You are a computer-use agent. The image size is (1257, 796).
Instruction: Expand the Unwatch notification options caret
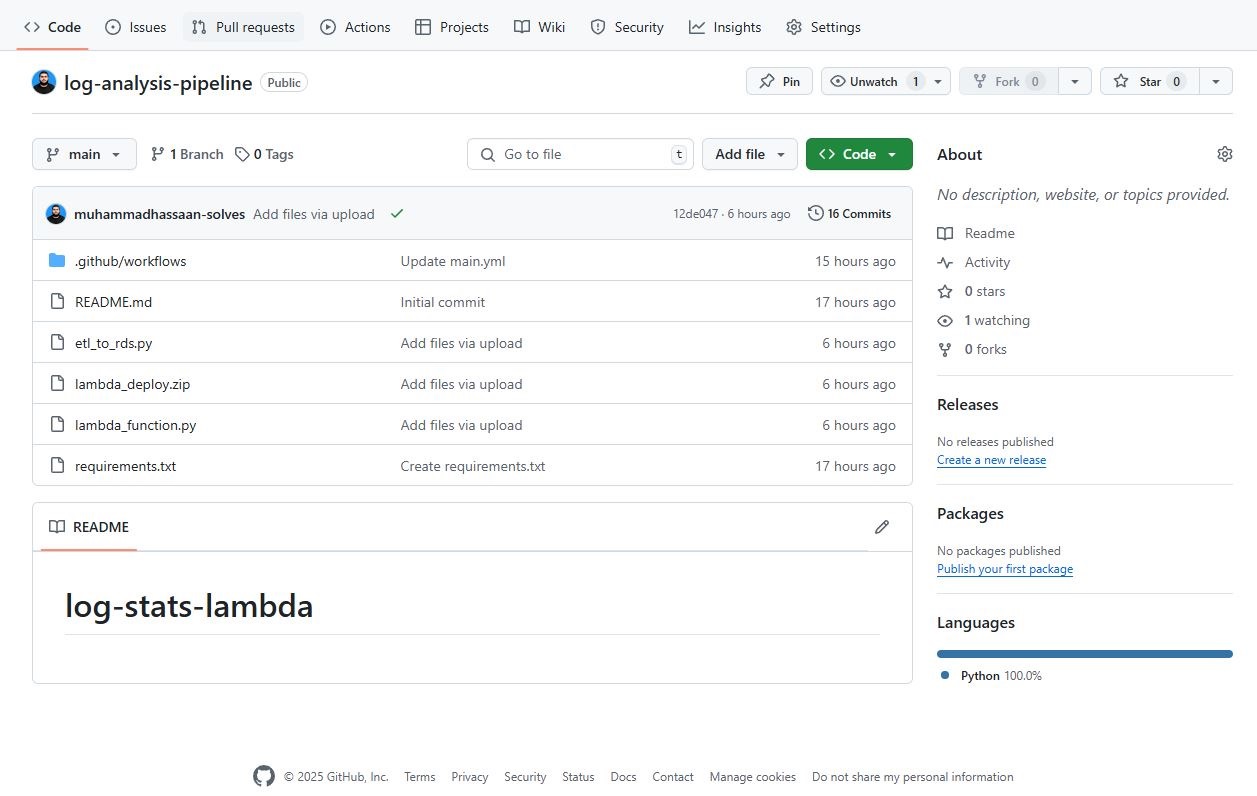[x=939, y=81]
